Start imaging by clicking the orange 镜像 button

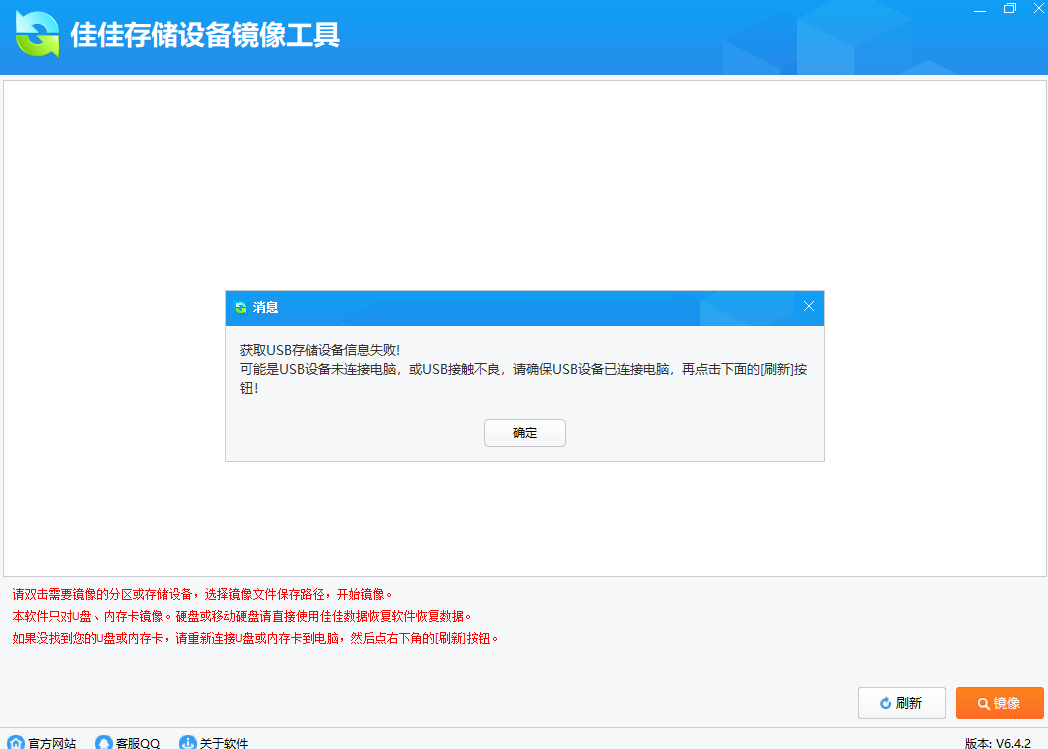(999, 703)
